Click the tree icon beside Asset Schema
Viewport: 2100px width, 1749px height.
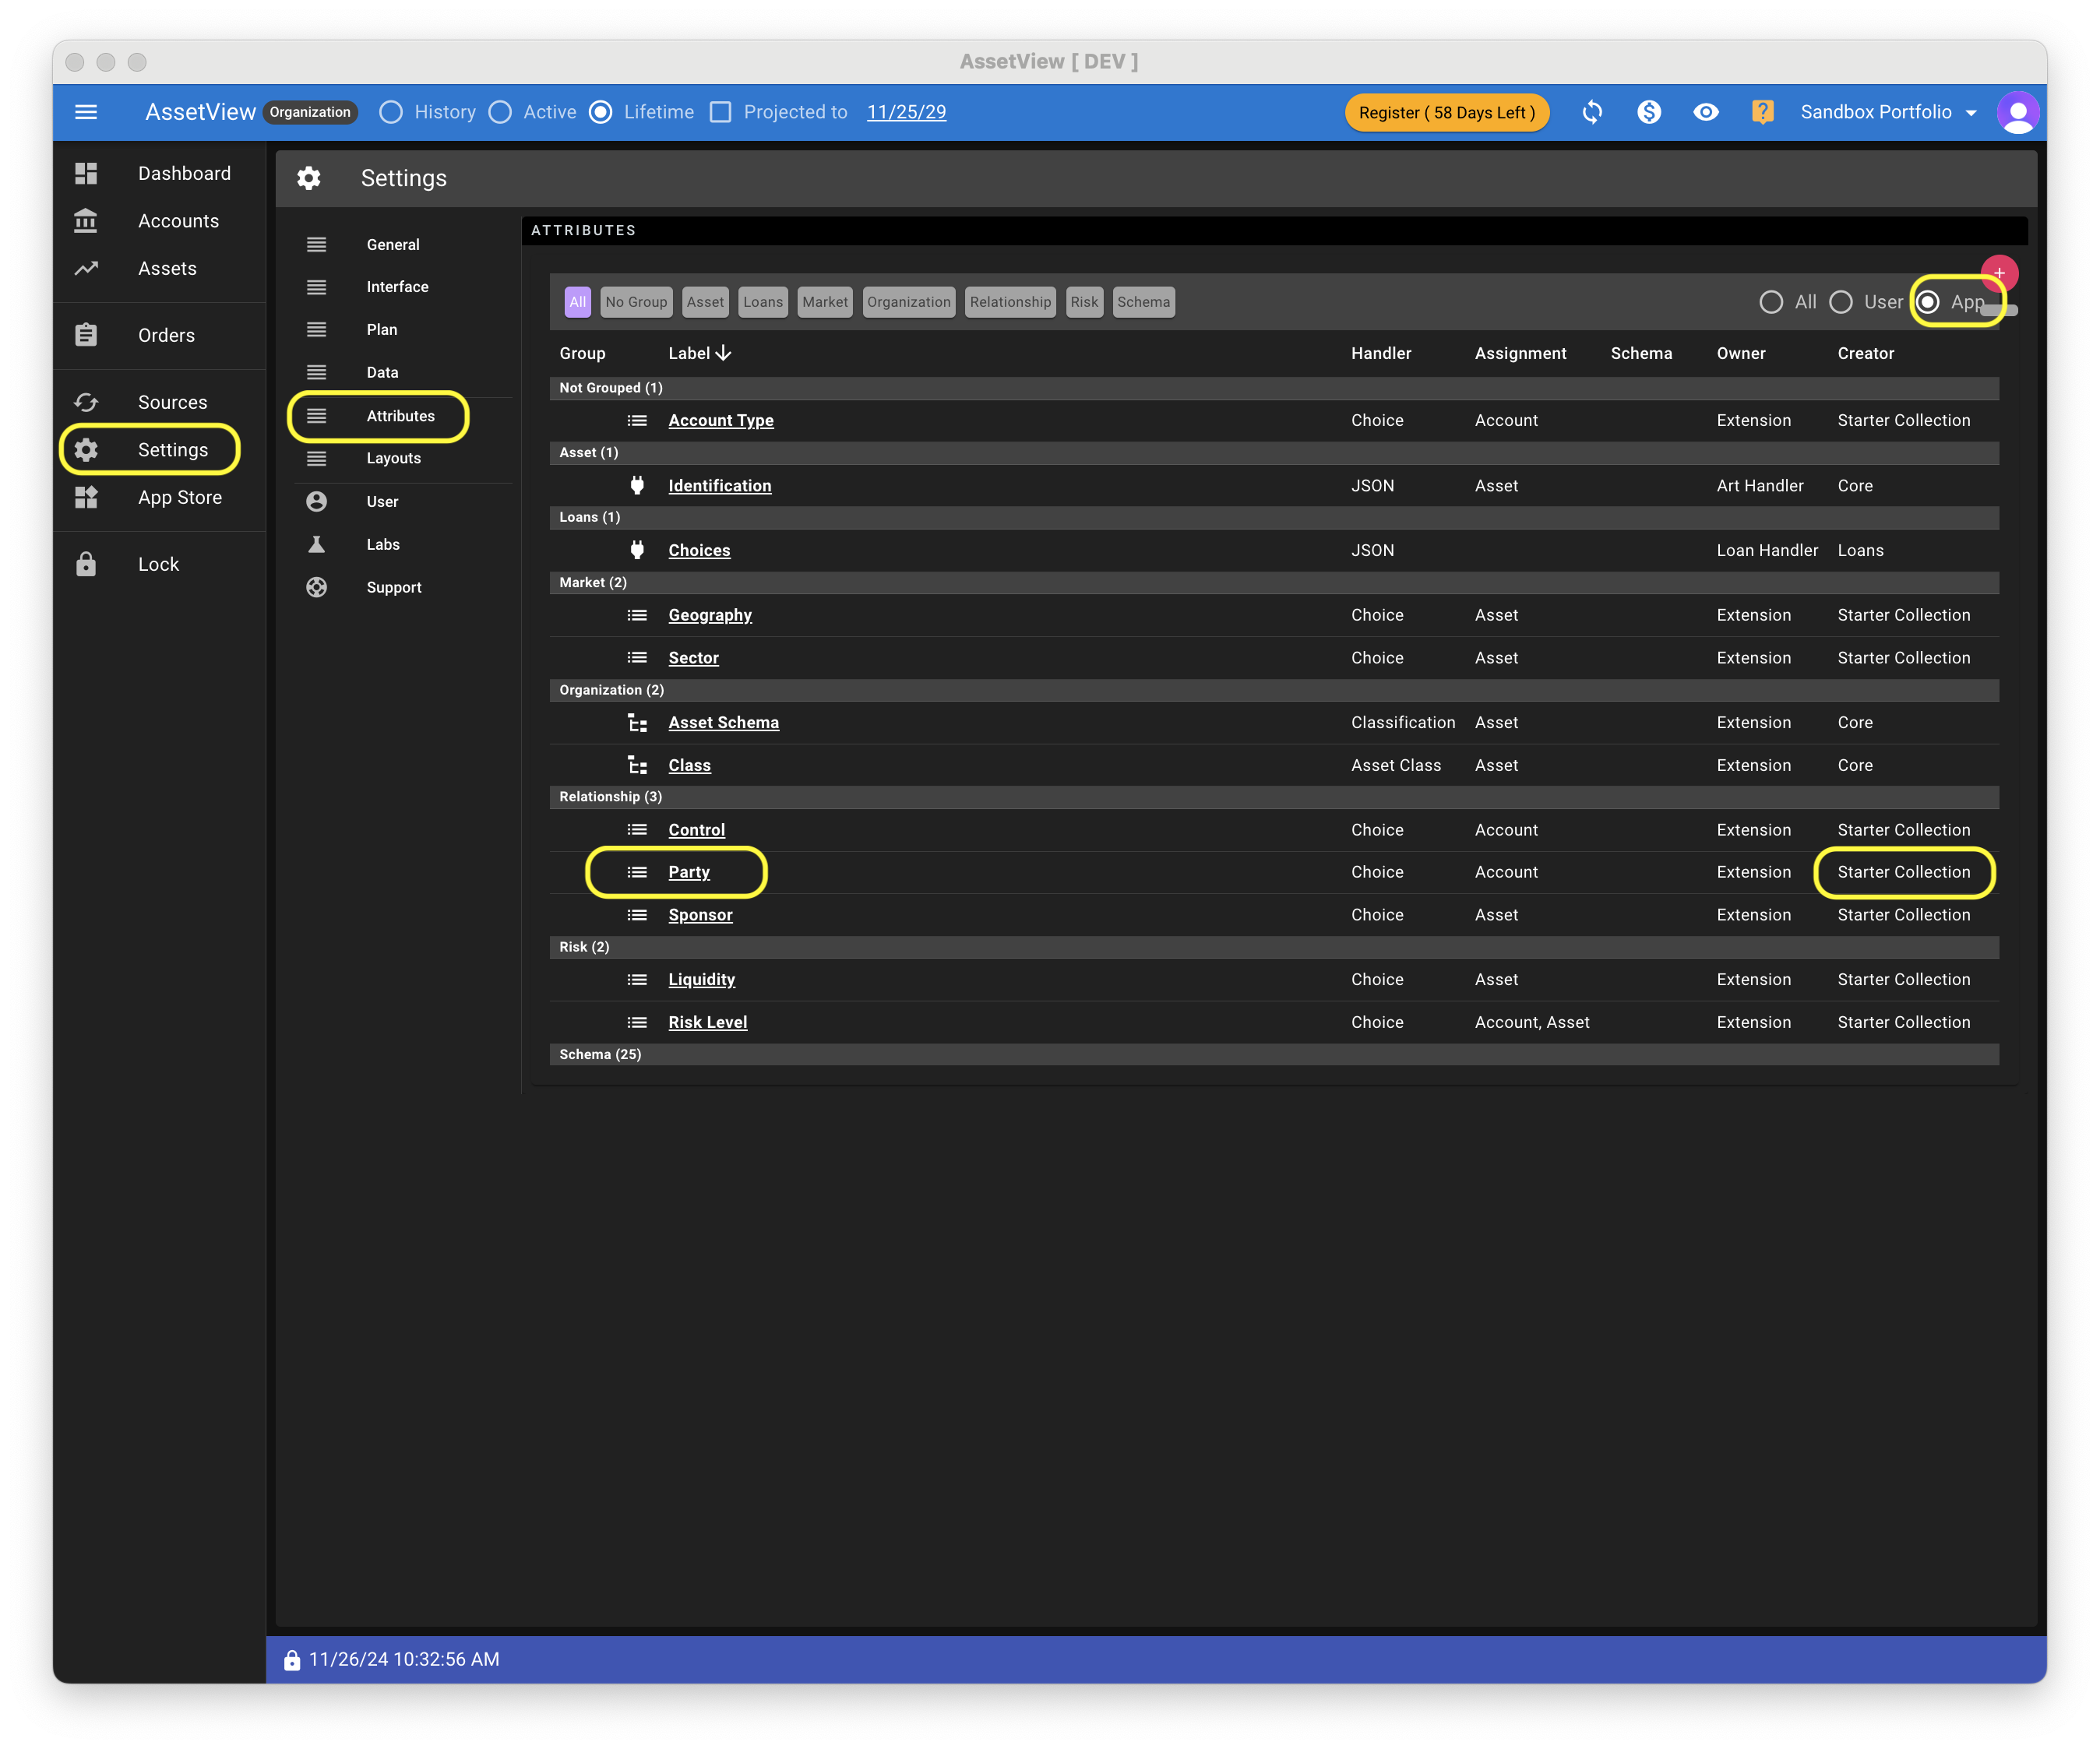tap(637, 722)
